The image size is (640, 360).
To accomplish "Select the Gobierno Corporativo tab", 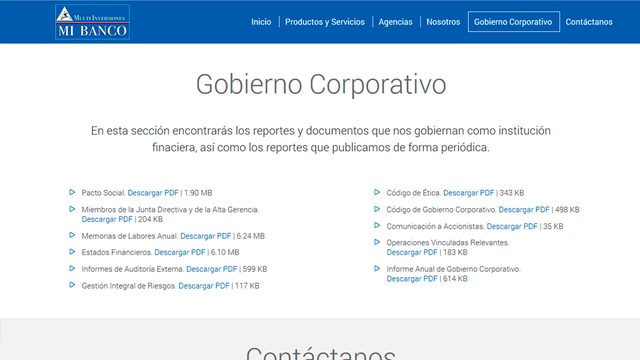I will [513, 22].
